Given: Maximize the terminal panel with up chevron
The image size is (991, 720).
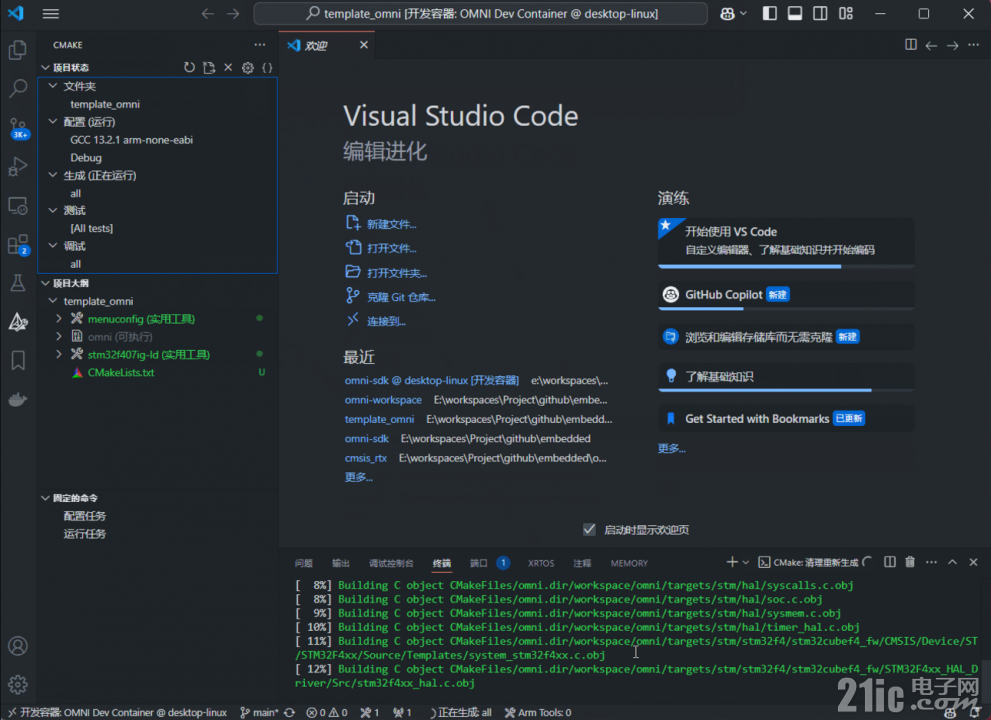Looking at the screenshot, I should click(952, 562).
